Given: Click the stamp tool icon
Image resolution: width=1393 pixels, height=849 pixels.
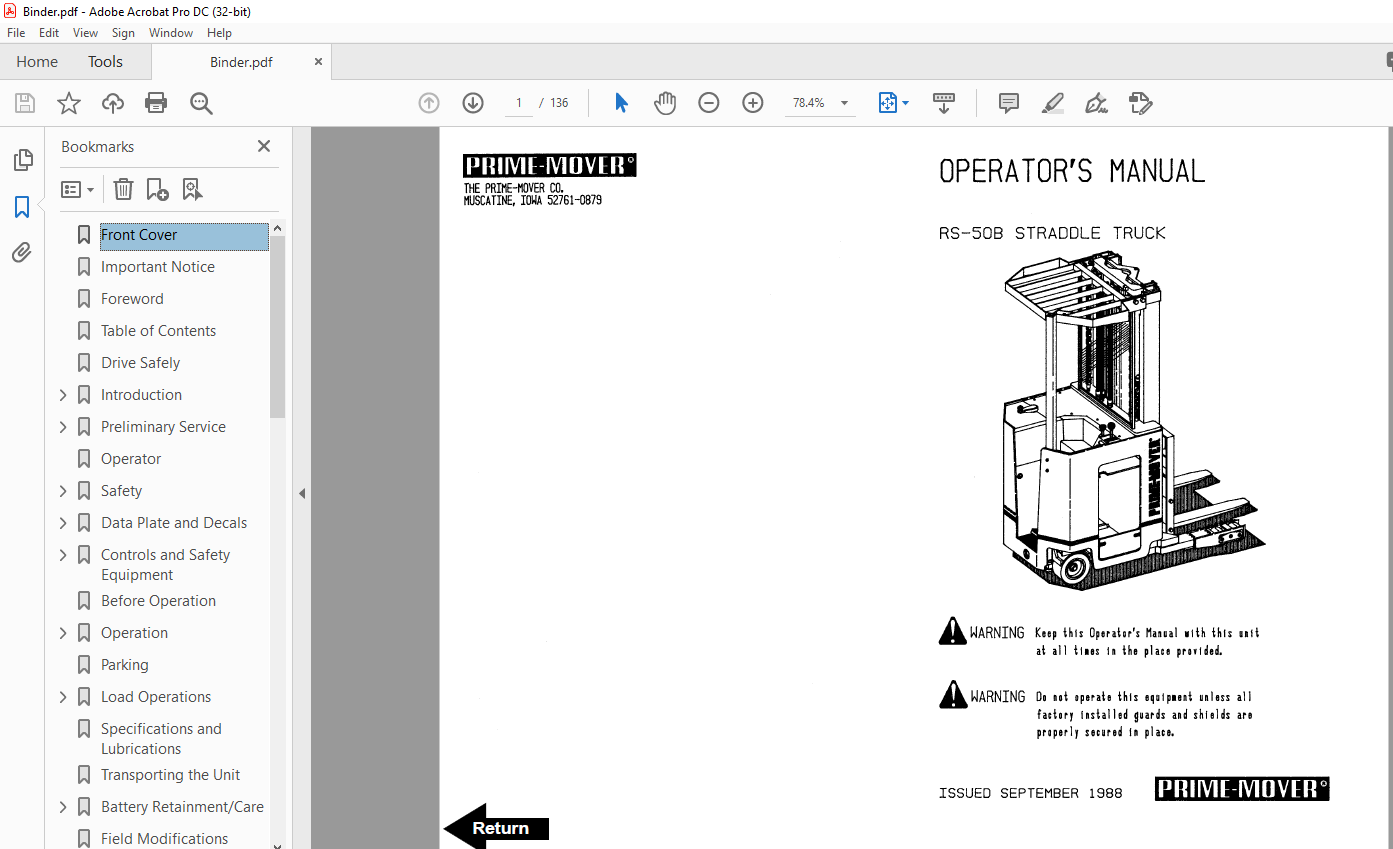Looking at the screenshot, I should [1140, 103].
